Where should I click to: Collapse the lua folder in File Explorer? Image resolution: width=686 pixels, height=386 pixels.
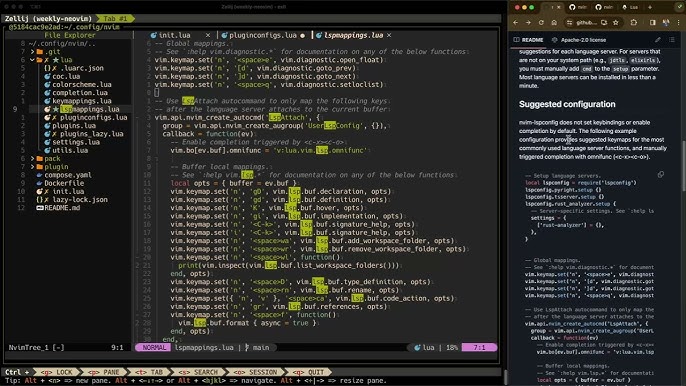point(32,60)
